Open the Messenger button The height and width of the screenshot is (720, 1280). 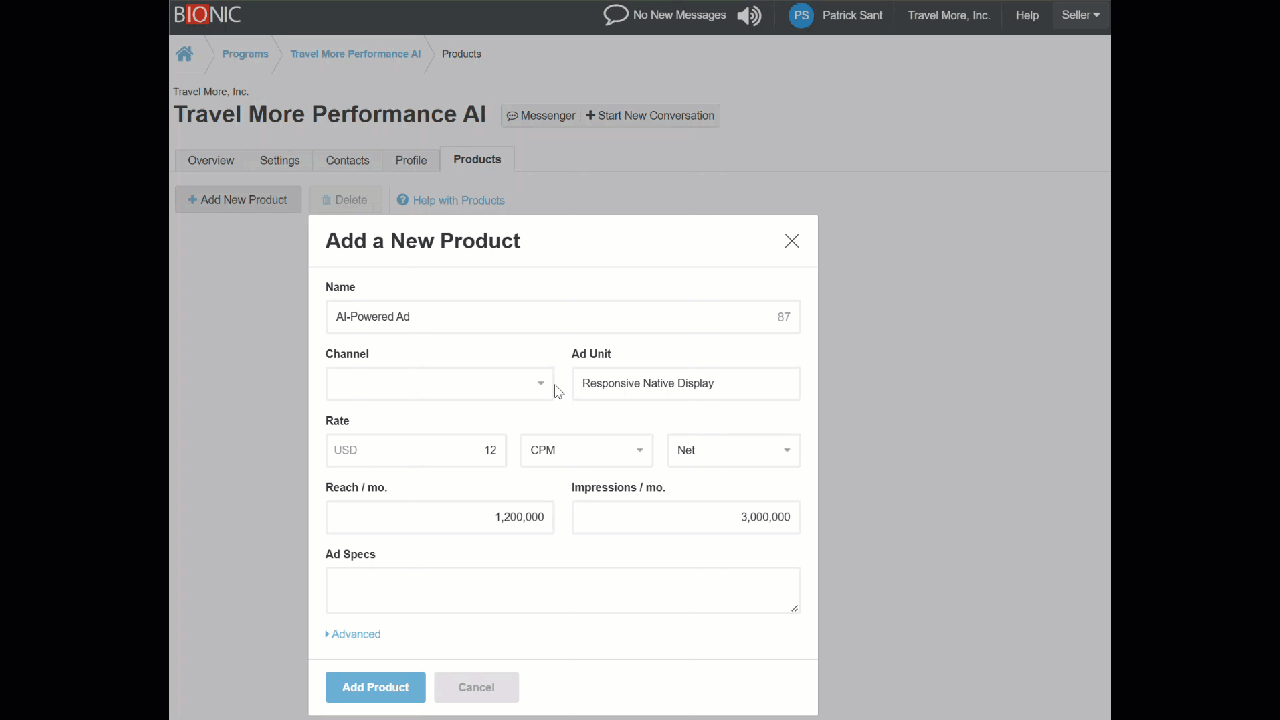541,116
